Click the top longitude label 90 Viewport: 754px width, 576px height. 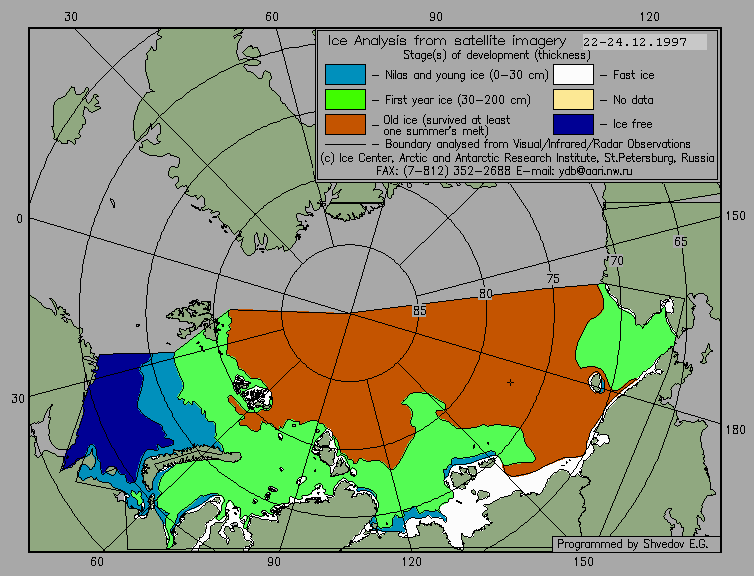436,17
